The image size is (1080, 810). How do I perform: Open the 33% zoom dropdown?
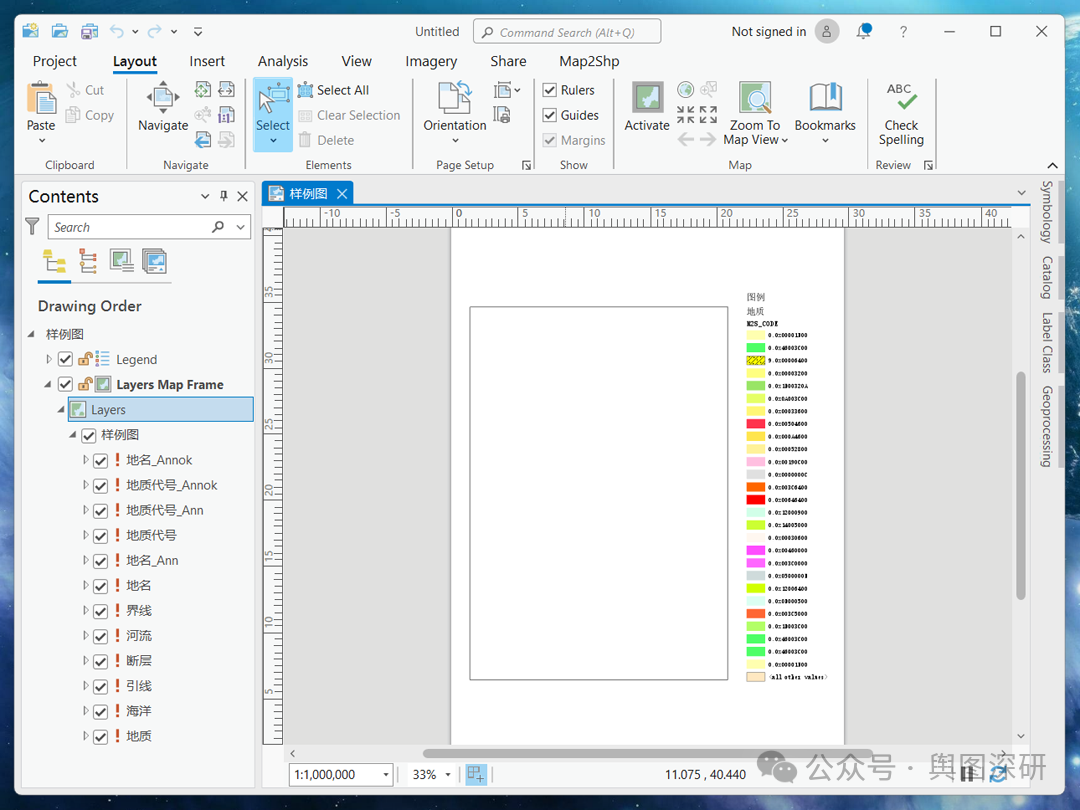click(x=448, y=775)
